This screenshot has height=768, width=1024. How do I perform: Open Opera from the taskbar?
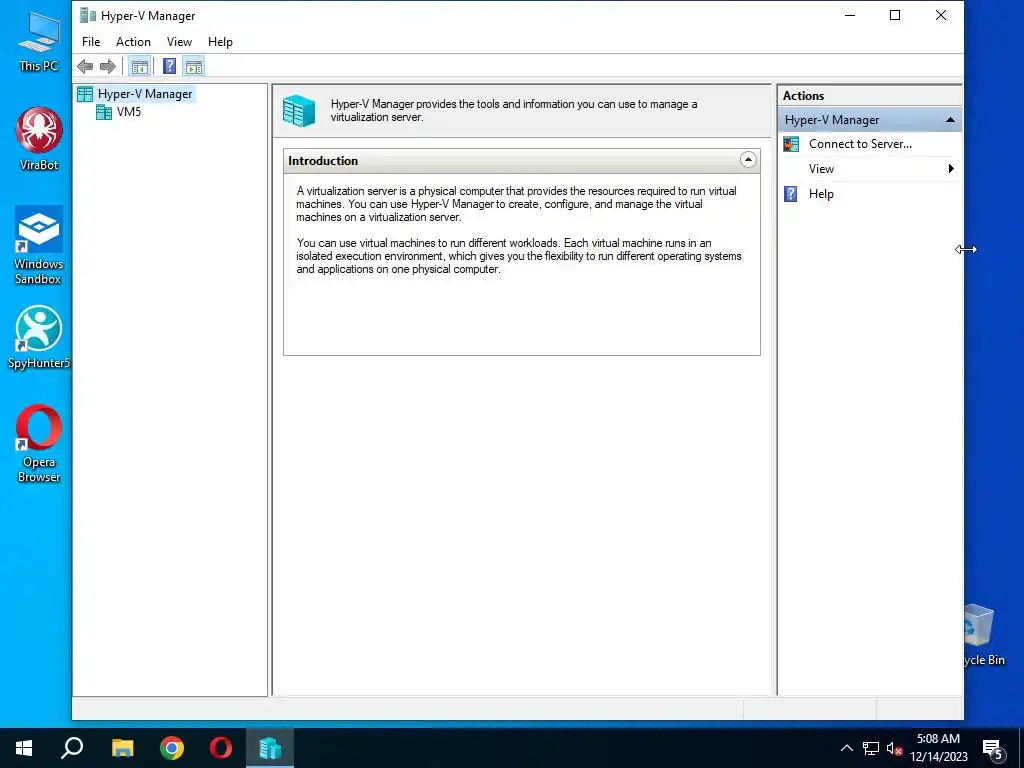tap(221, 748)
